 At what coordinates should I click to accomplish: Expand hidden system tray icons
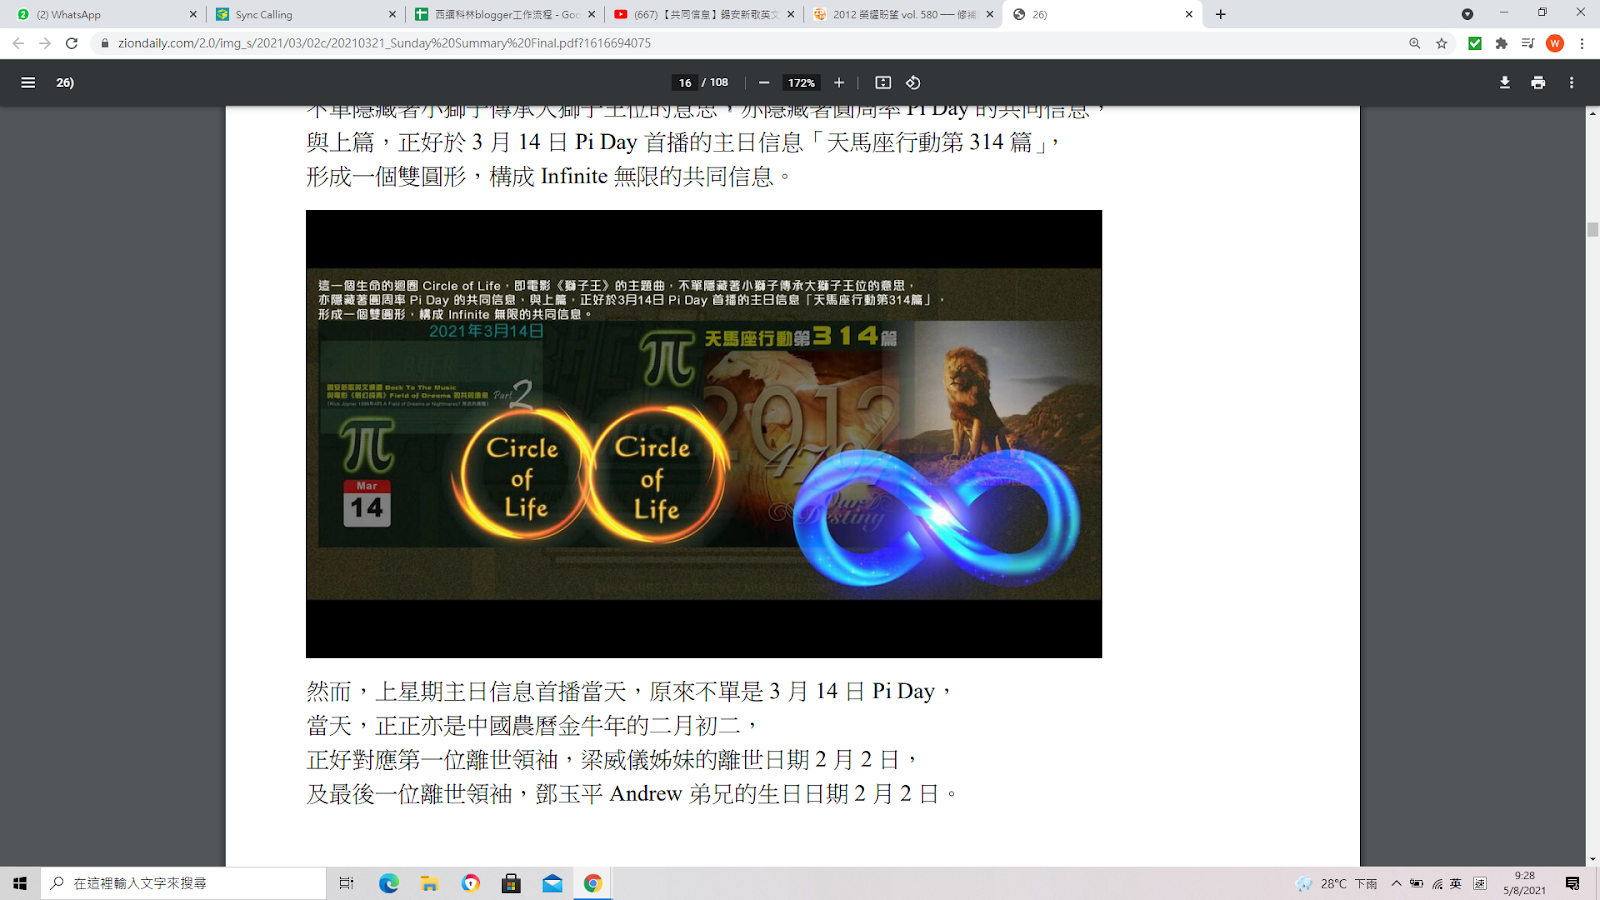tap(1396, 883)
